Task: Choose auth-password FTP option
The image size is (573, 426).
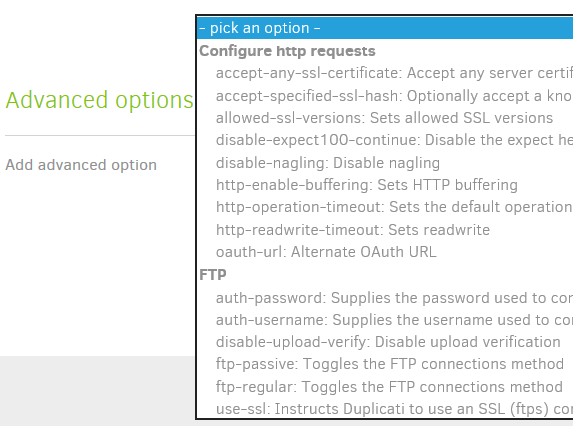Action: pyautogui.click(x=385, y=298)
